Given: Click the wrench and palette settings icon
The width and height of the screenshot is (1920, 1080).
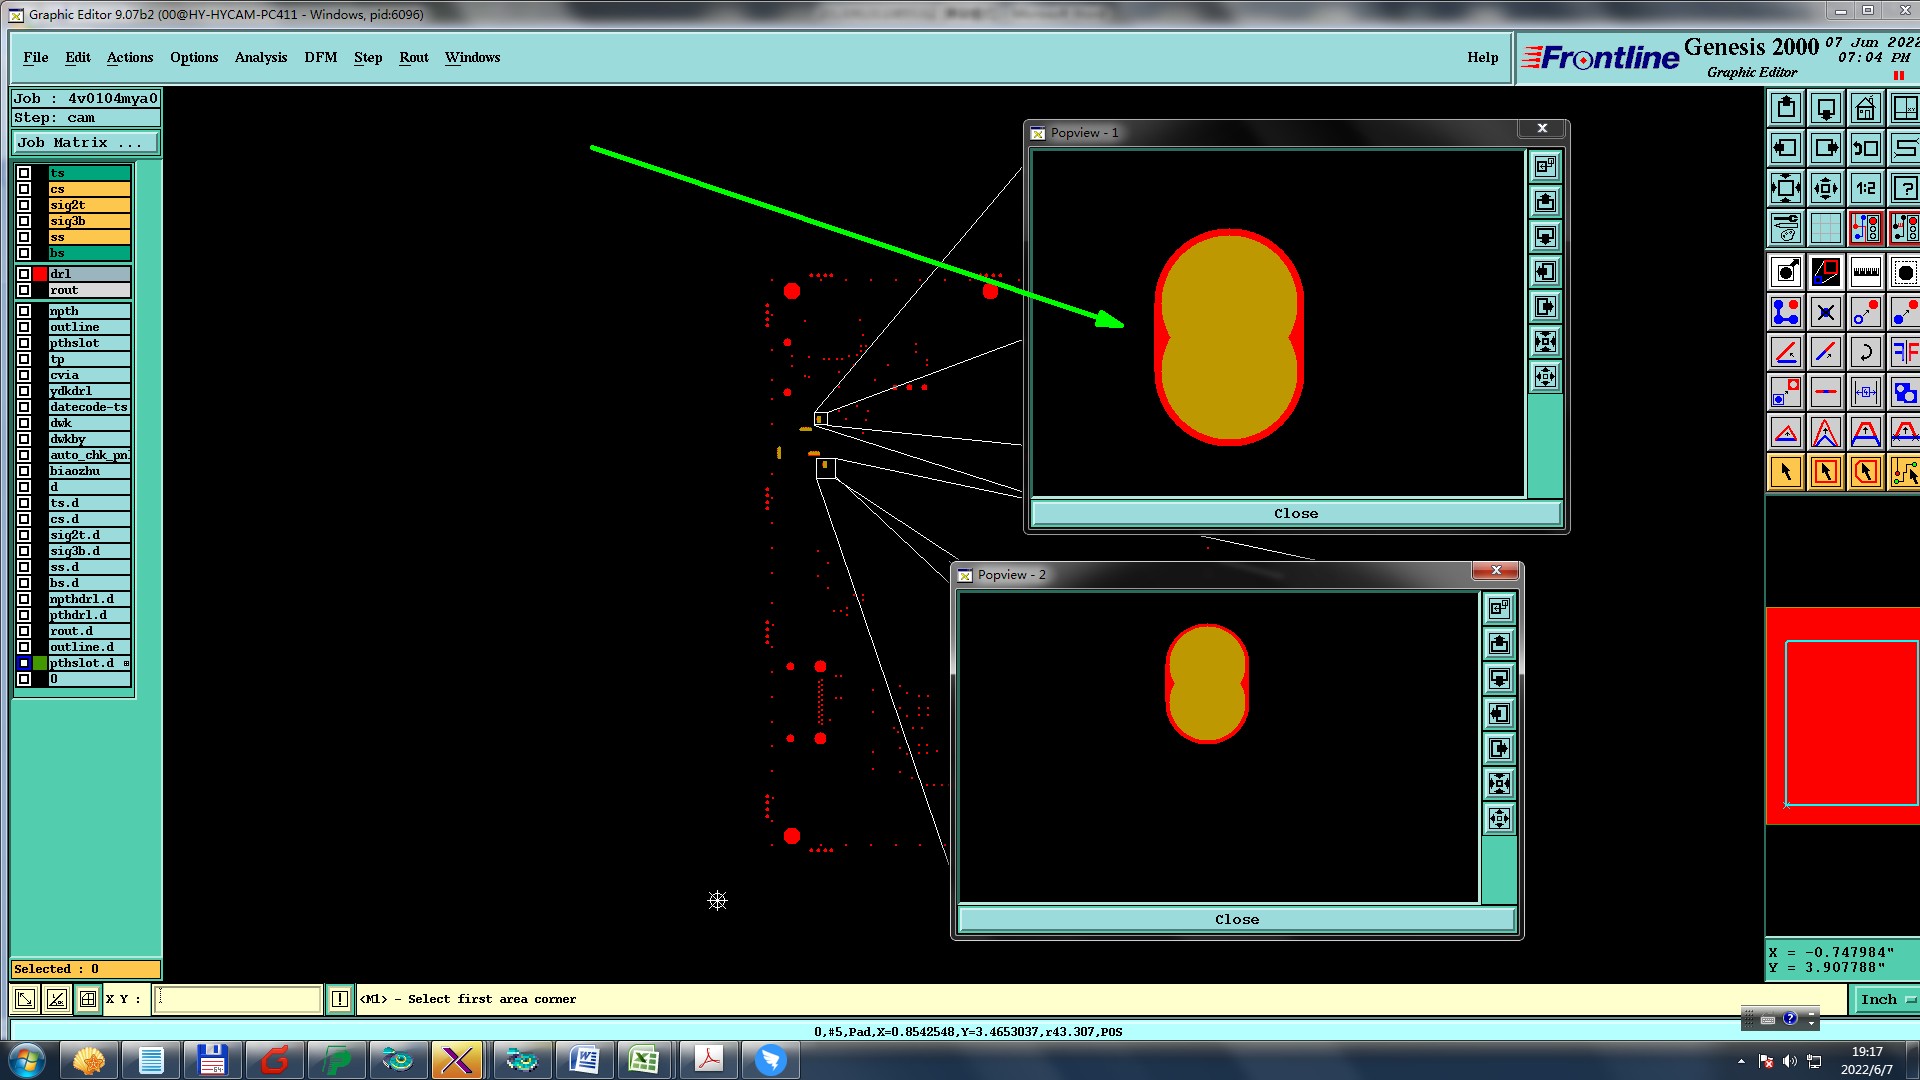Looking at the screenshot, I should tap(1785, 228).
